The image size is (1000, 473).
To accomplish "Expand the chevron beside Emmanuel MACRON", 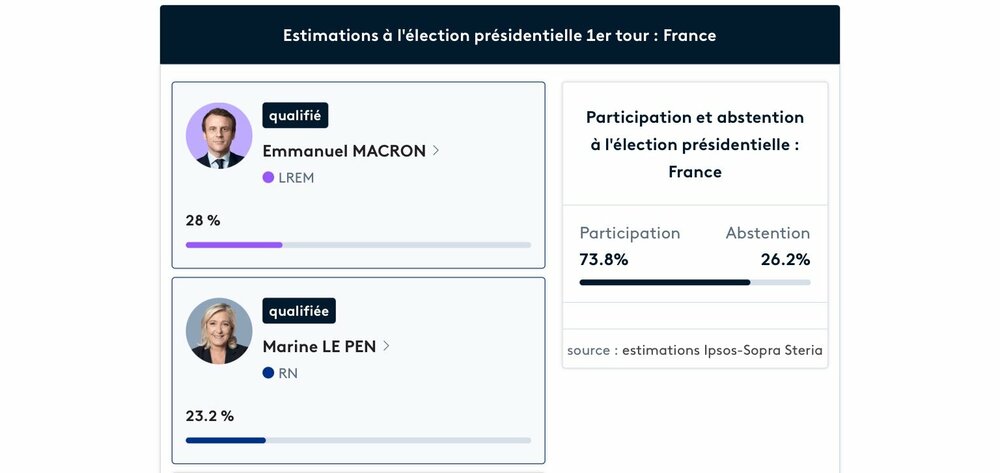I will tap(436, 151).
